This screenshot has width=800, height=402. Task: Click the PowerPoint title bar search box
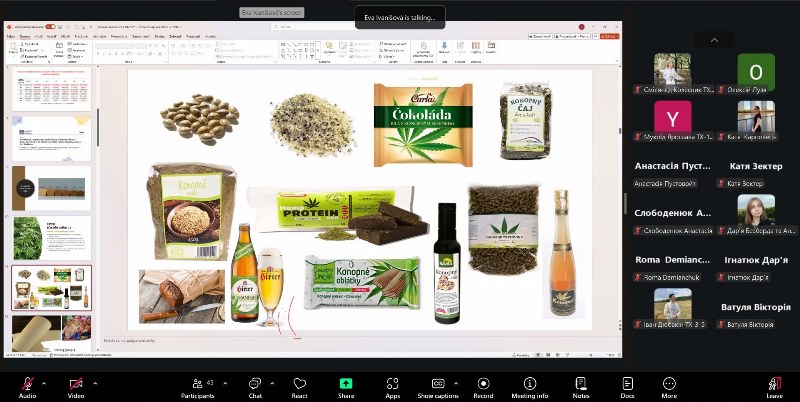click(x=327, y=27)
